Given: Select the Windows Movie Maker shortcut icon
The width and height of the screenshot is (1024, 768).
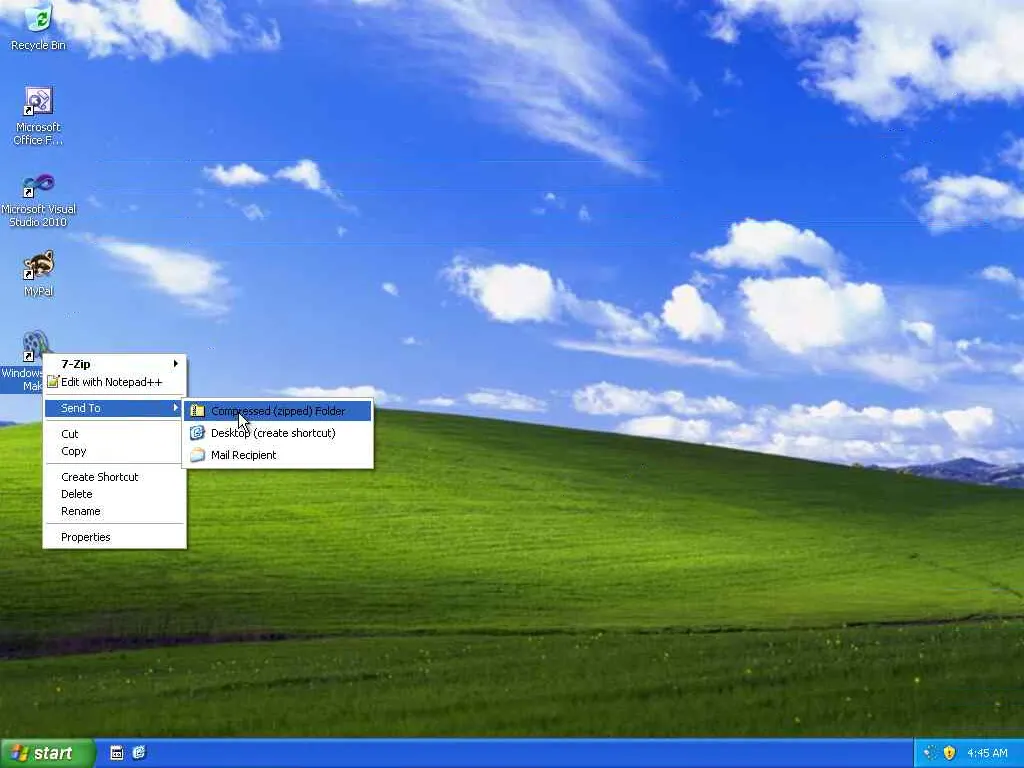Looking at the screenshot, I should tap(34, 345).
